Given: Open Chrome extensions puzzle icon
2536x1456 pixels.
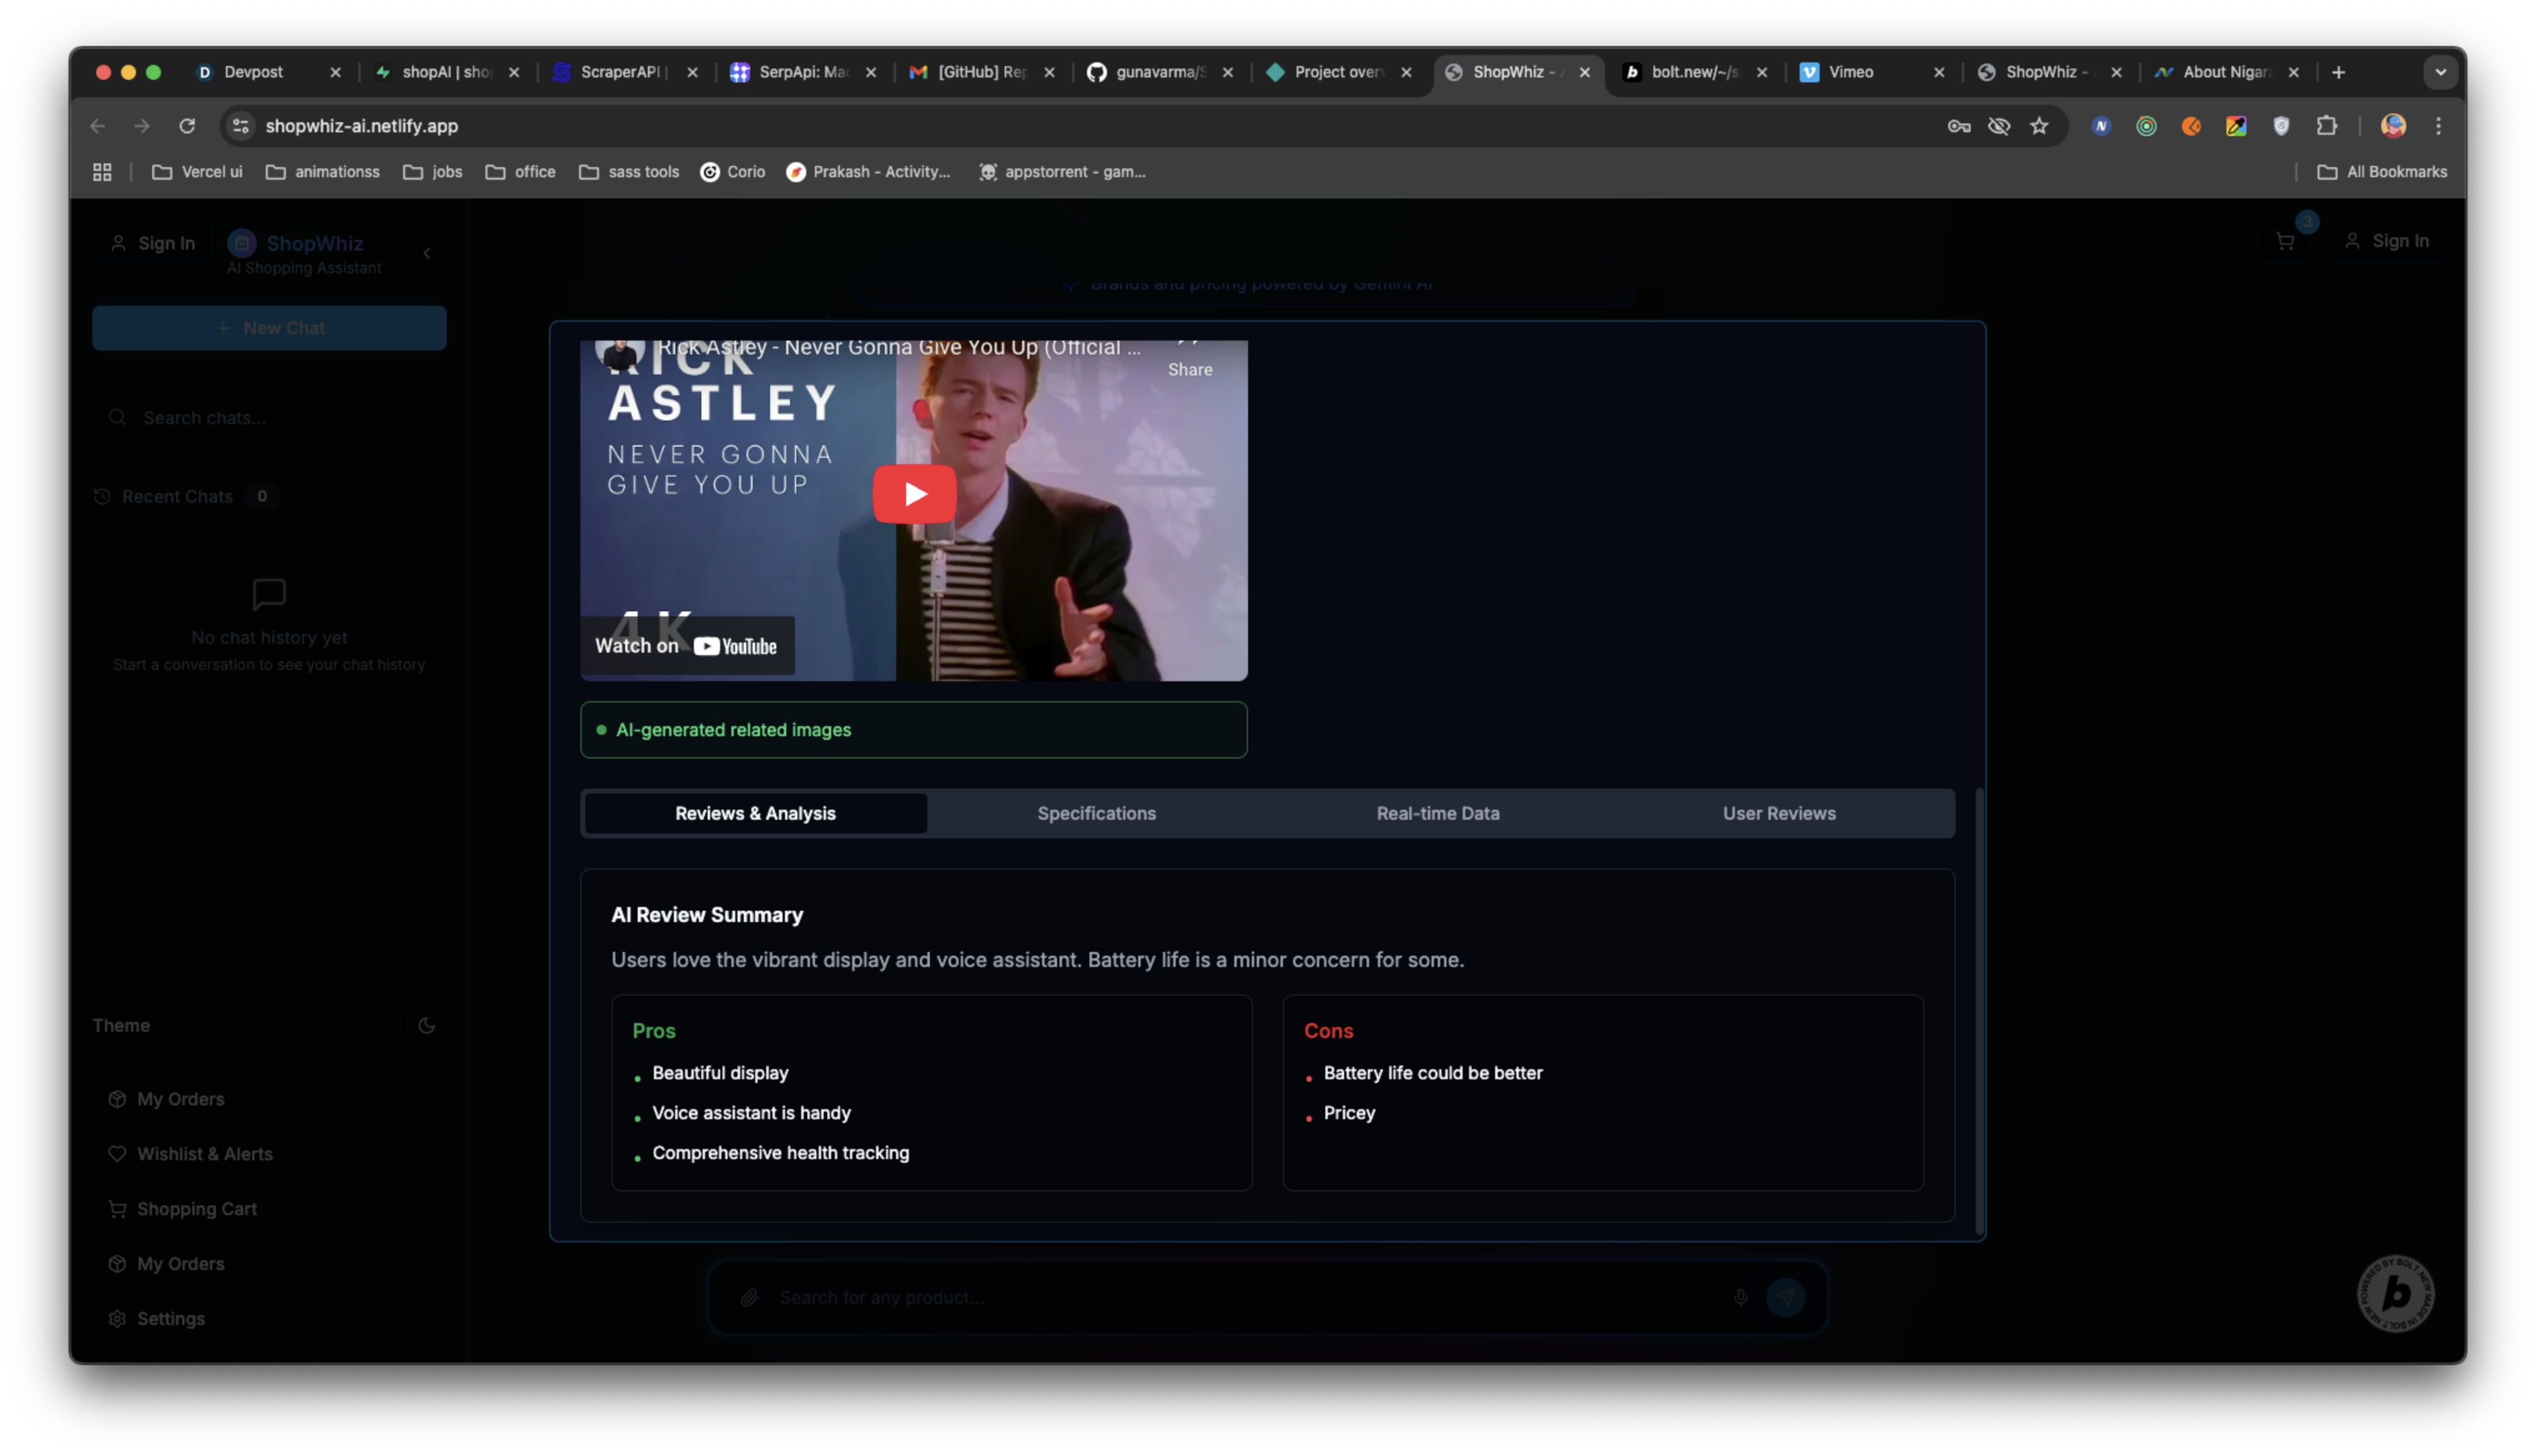Looking at the screenshot, I should pyautogui.click(x=2326, y=126).
